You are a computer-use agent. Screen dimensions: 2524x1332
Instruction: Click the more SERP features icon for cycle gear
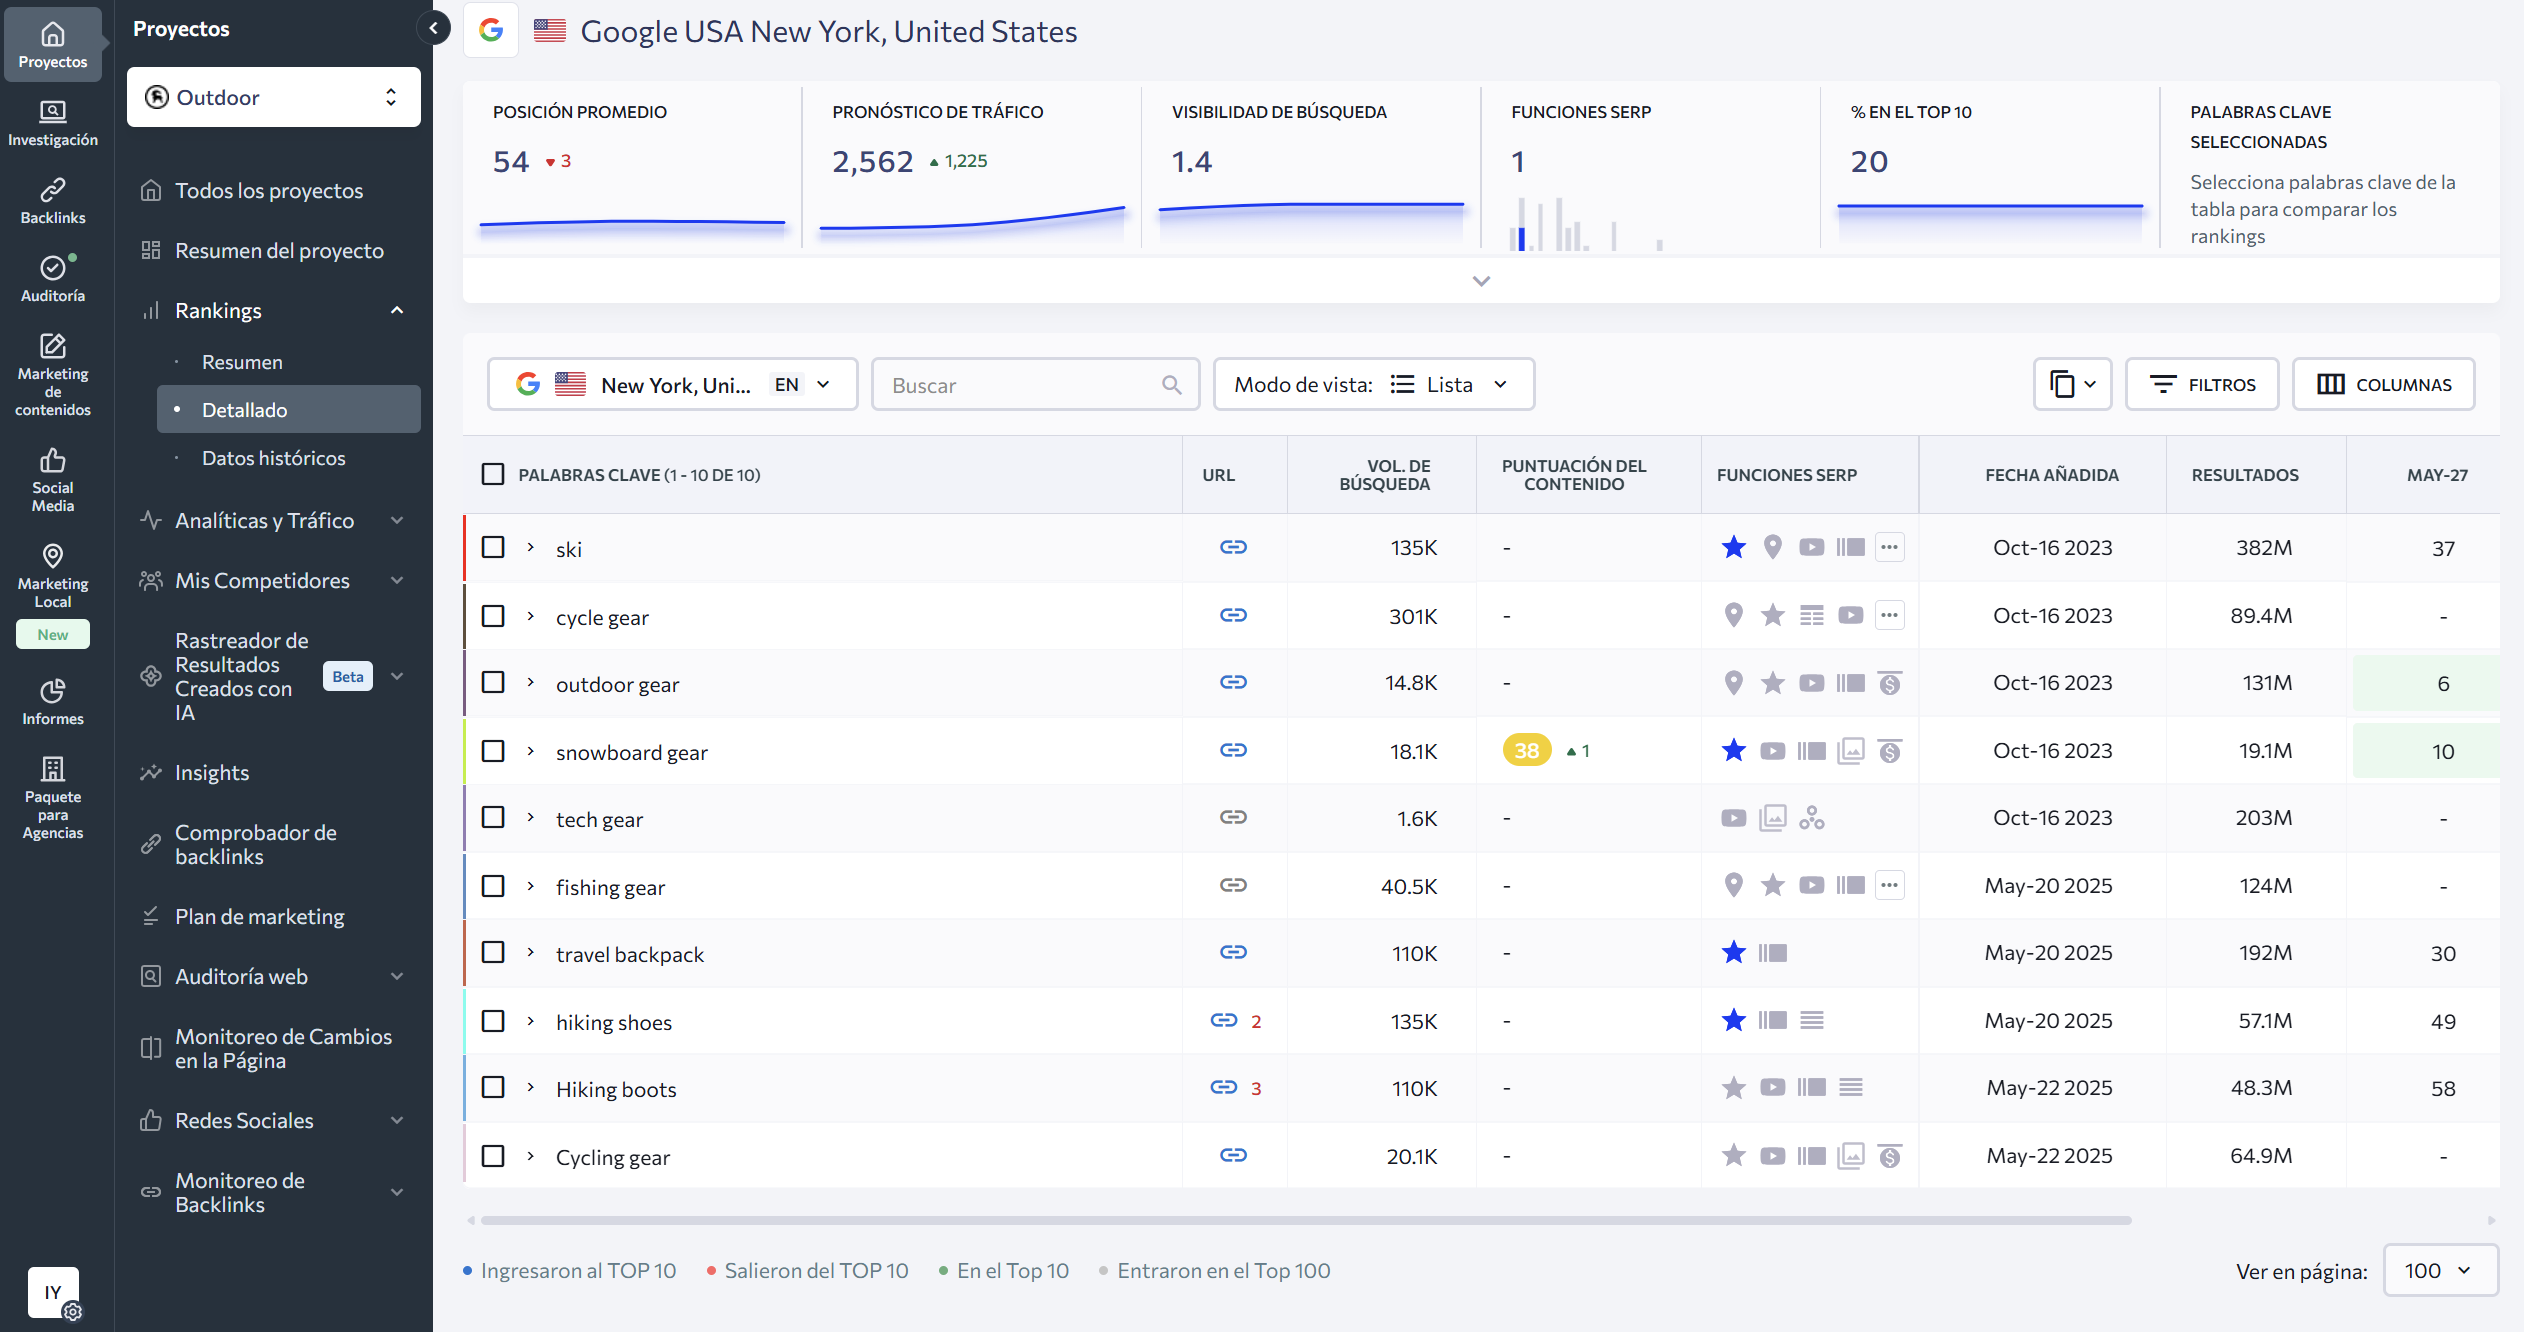(1888, 615)
